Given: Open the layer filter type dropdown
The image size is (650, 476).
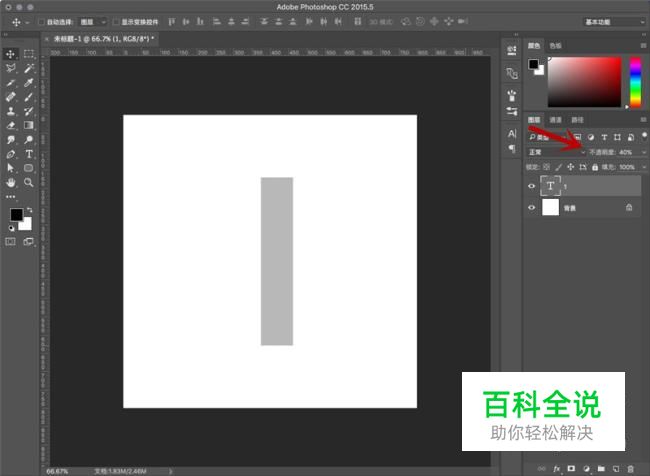Looking at the screenshot, I should (546, 137).
